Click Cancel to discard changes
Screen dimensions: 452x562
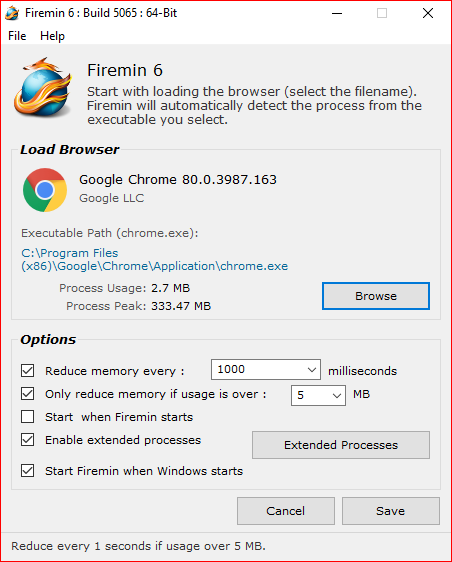click(286, 511)
